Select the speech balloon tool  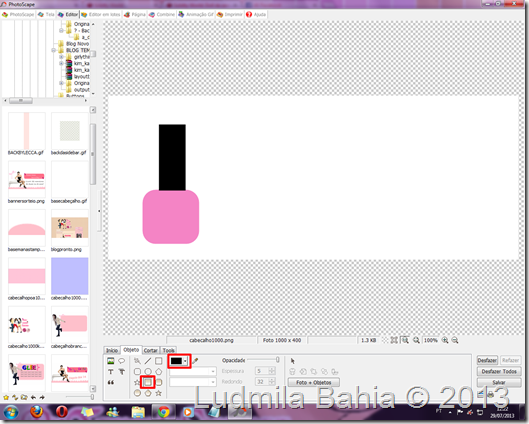(121, 361)
